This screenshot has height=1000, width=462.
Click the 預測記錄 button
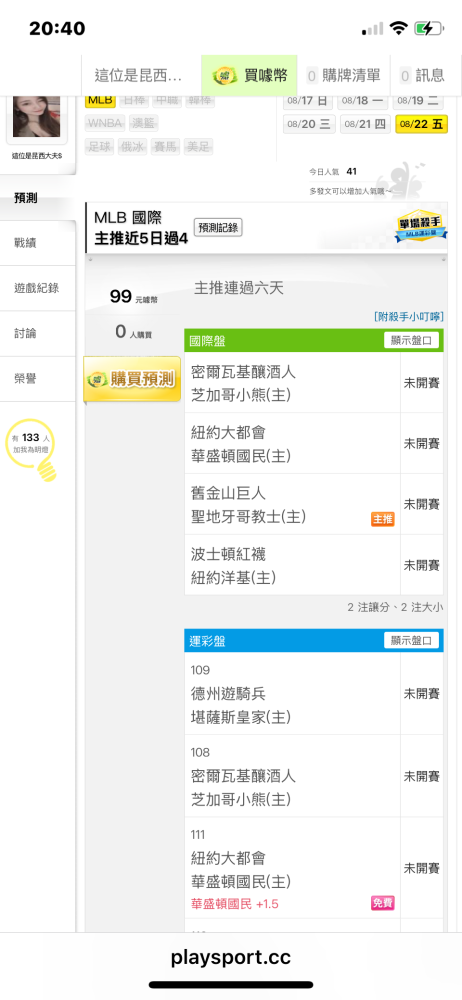(218, 228)
